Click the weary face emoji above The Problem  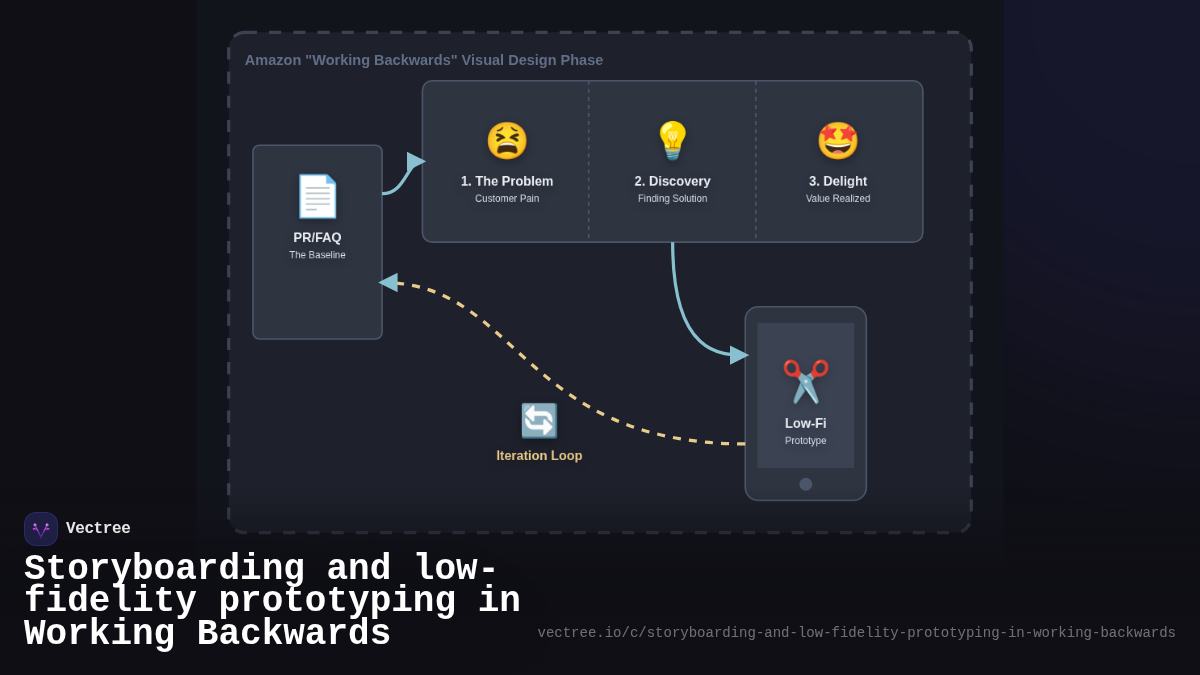coord(507,141)
